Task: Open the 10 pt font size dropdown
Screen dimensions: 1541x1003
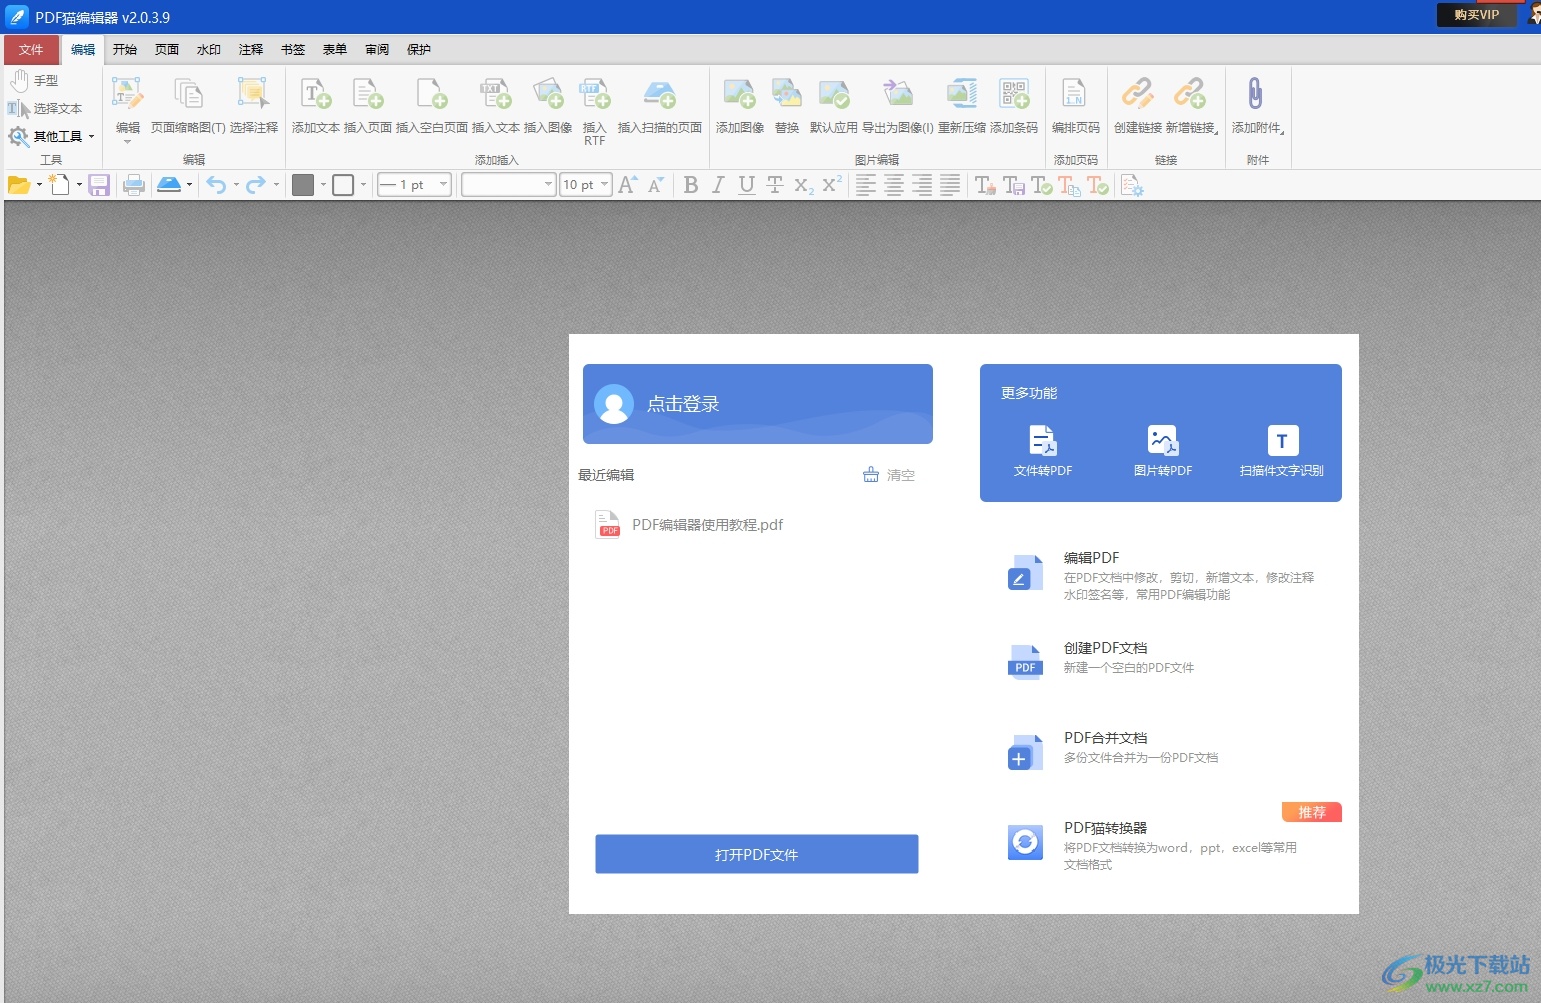Action: pyautogui.click(x=586, y=185)
